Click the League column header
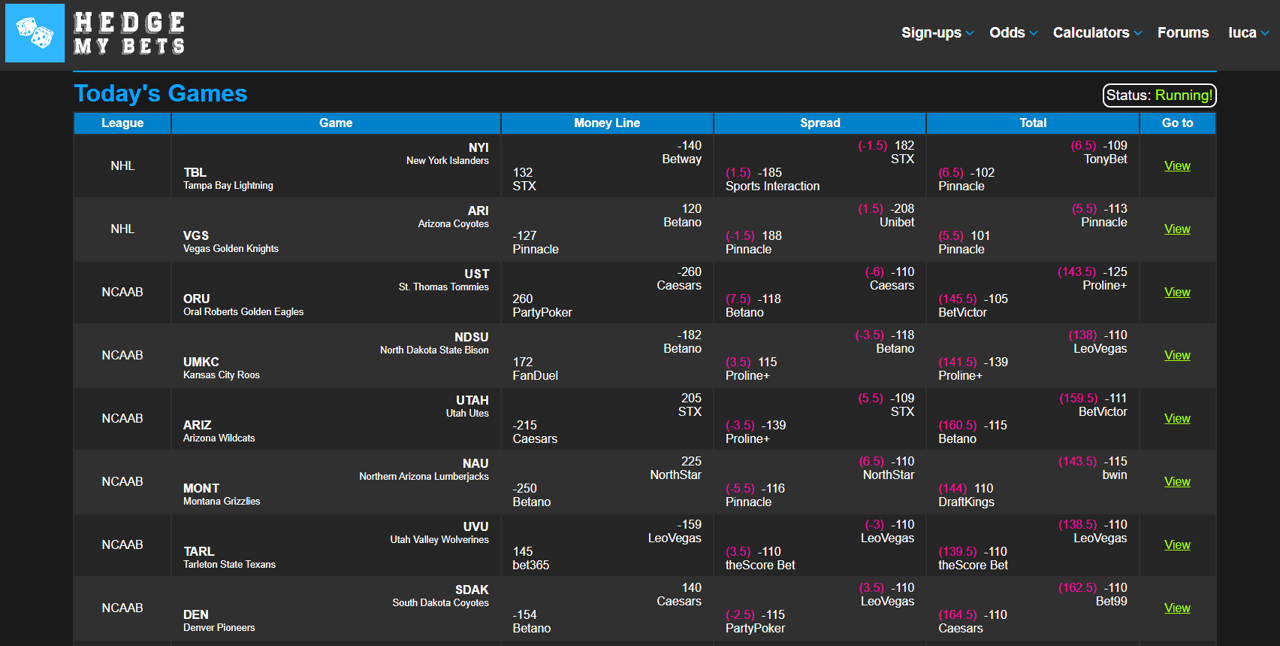Image resolution: width=1280 pixels, height=646 pixels. [122, 123]
